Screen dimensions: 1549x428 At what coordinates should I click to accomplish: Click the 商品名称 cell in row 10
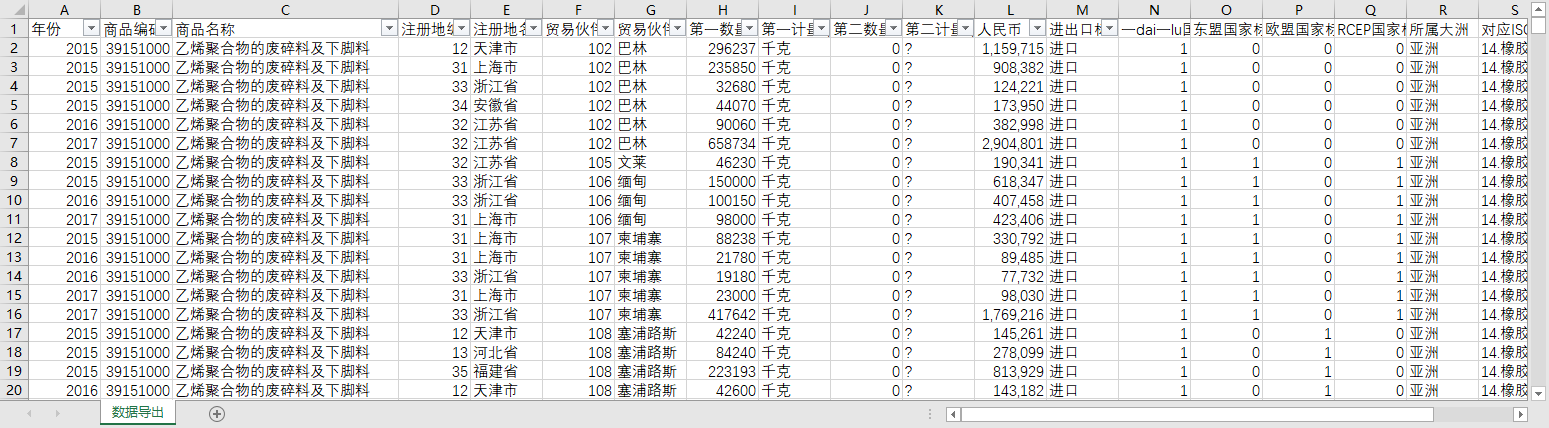pos(285,200)
